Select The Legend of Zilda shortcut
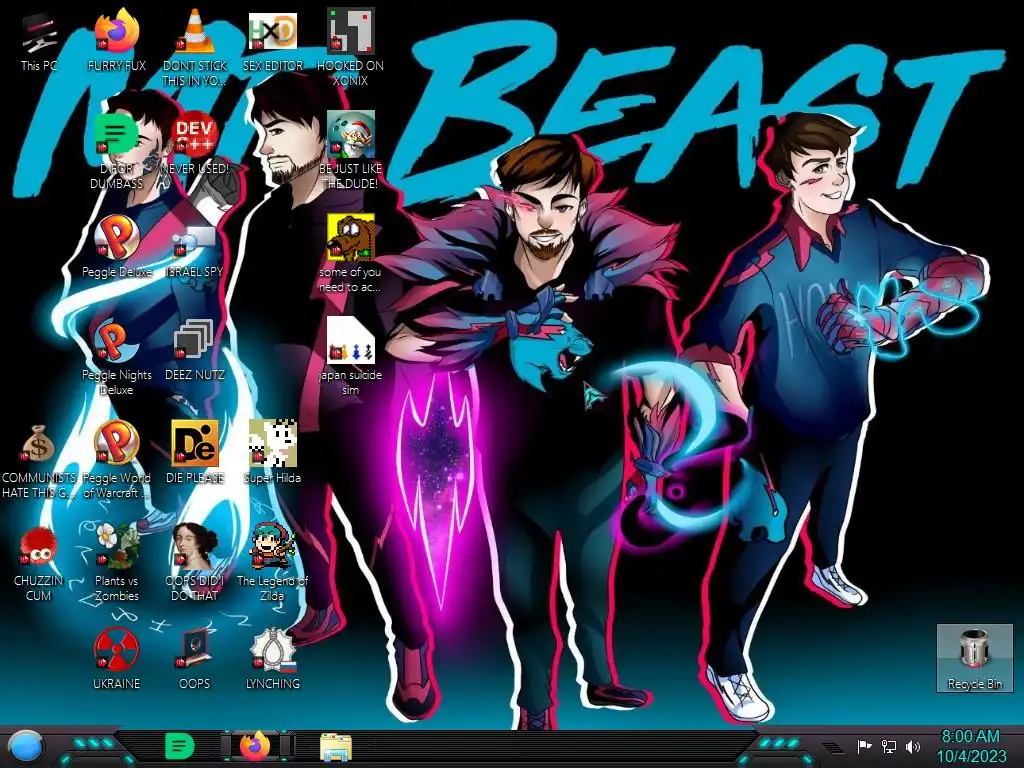 tap(272, 563)
